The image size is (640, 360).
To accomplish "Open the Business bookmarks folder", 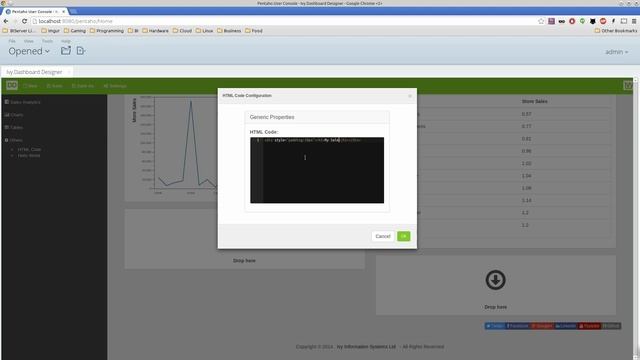I will pos(229,31).
